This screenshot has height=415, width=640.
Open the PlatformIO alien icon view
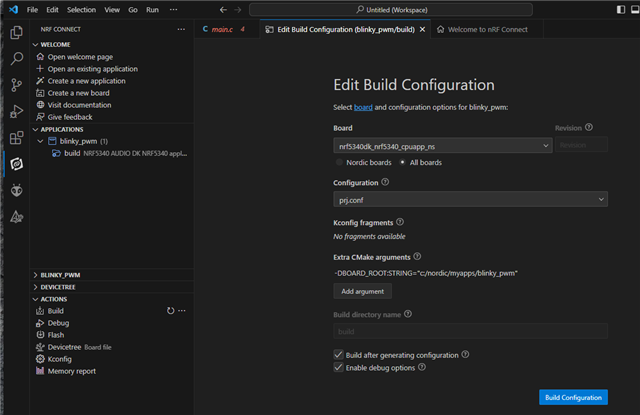tap(16, 191)
